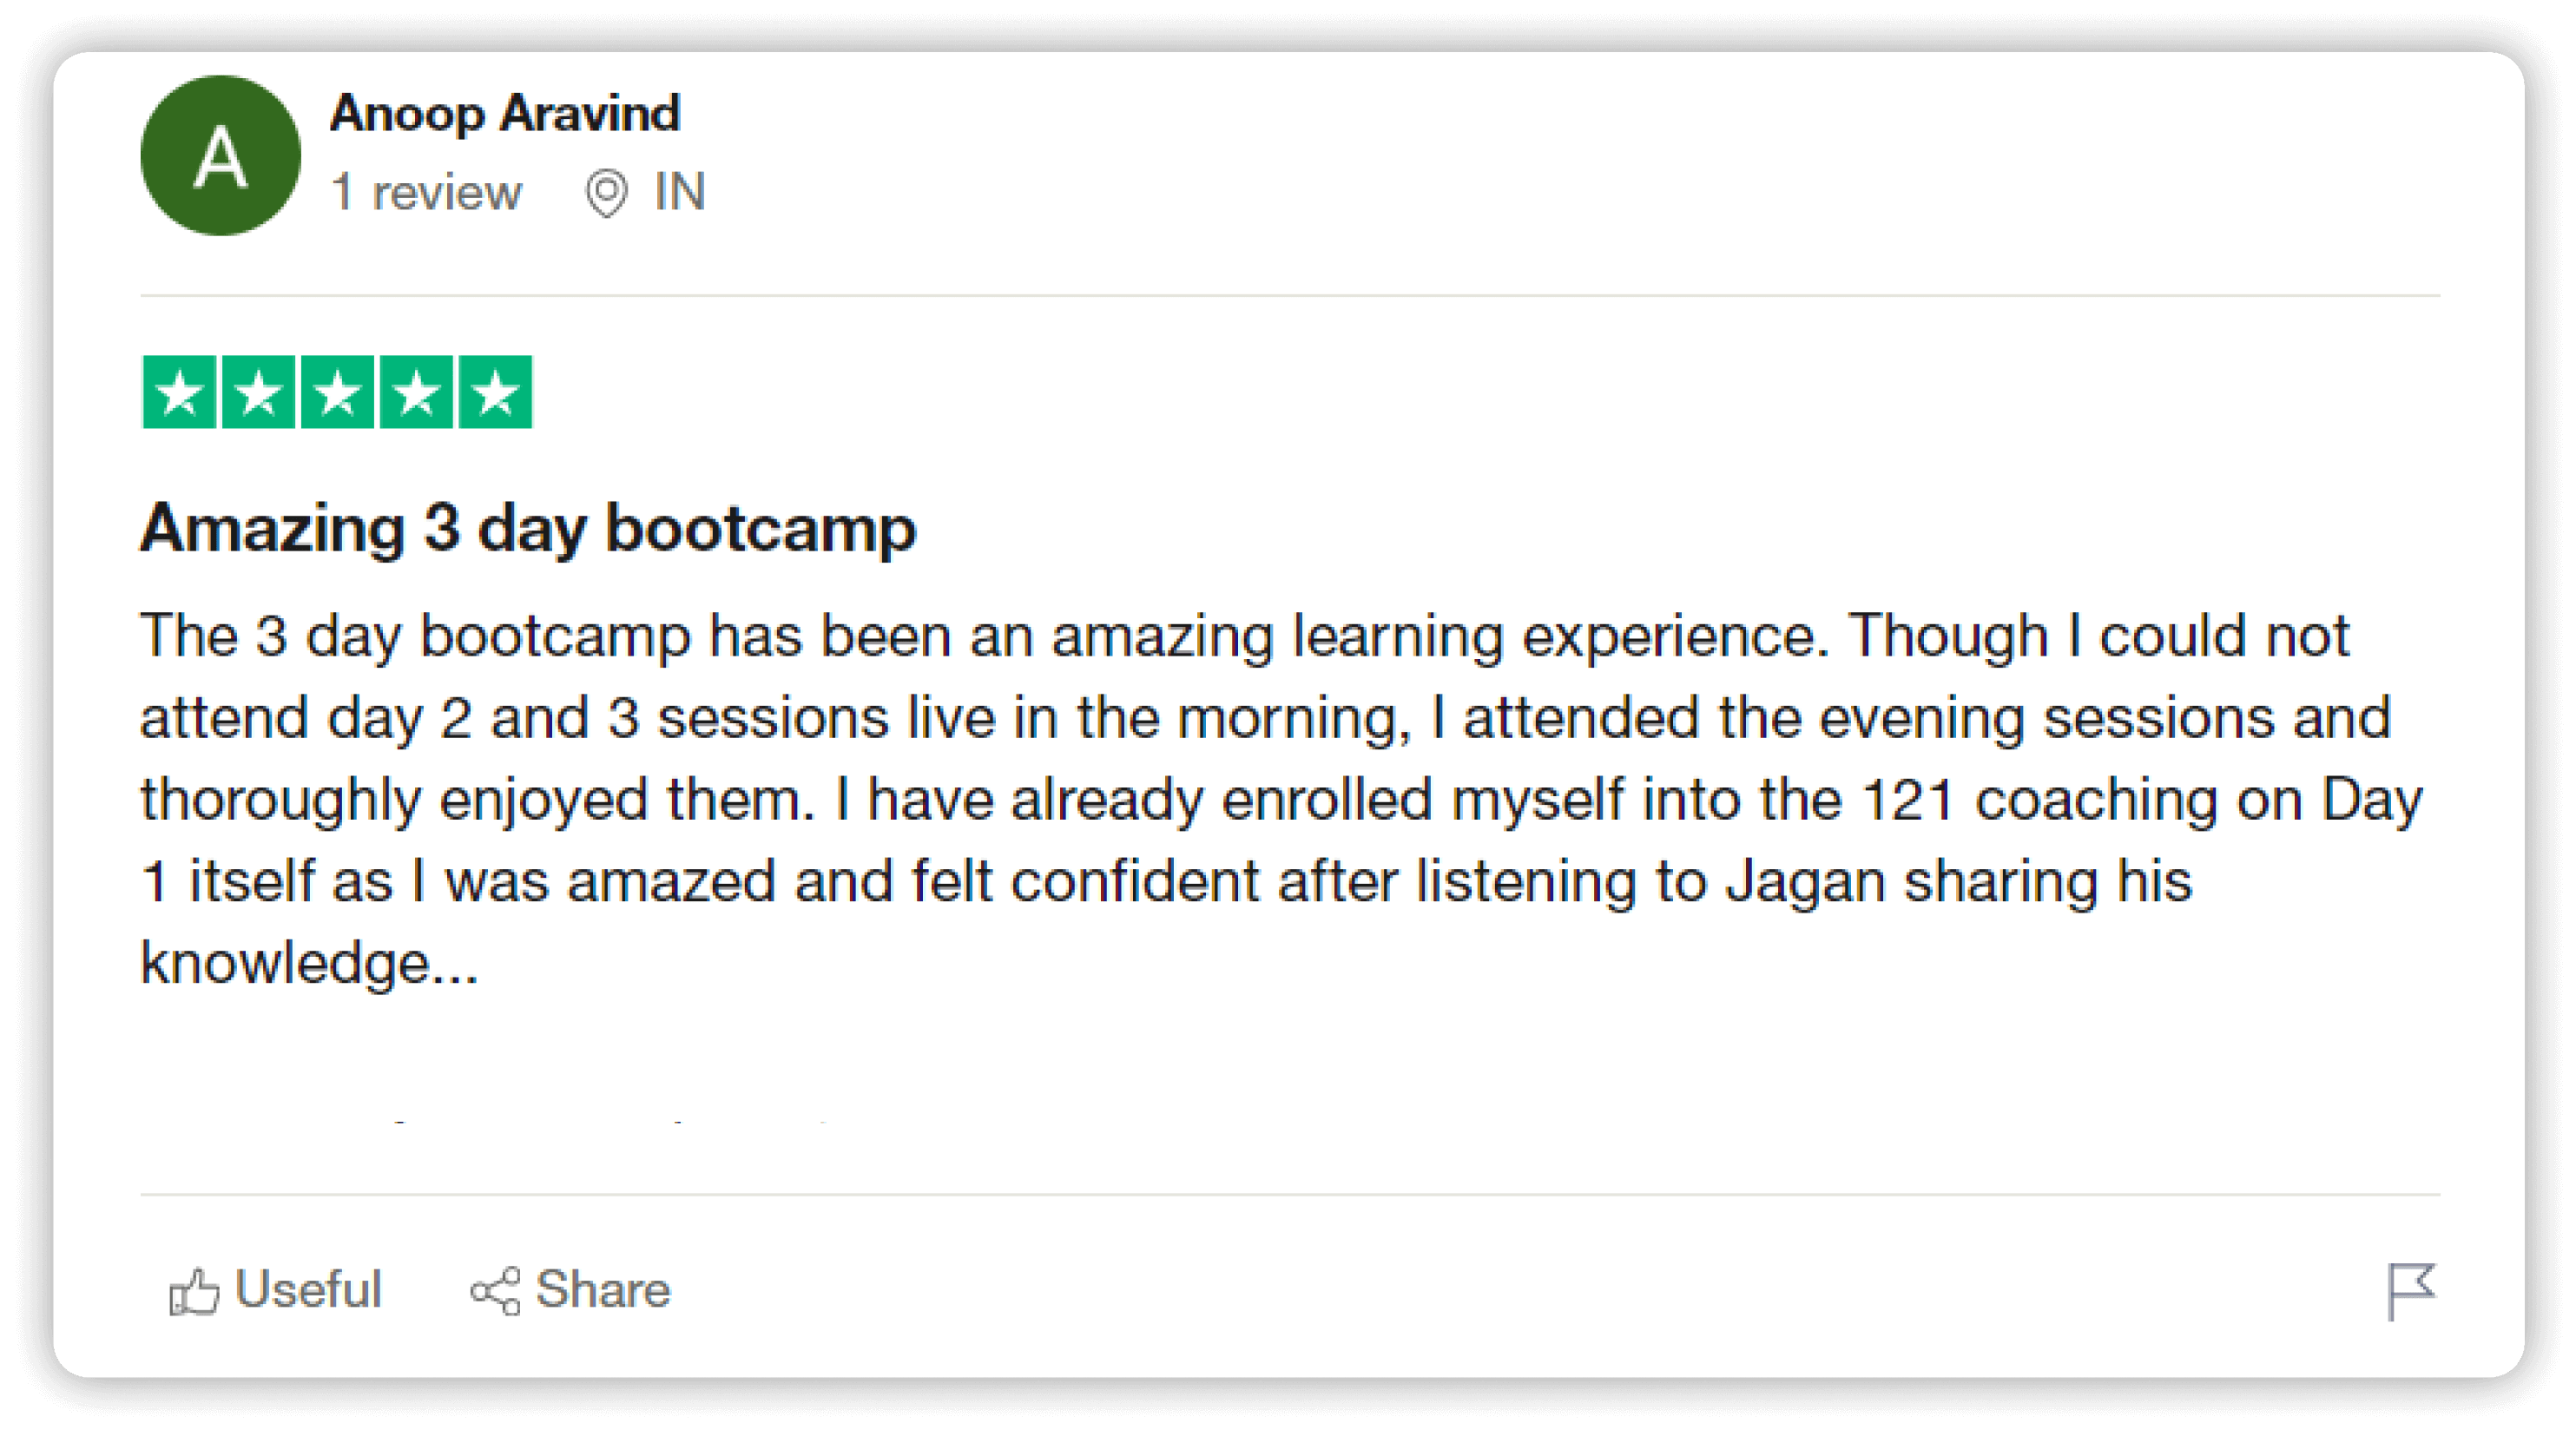The image size is (2576, 1430).
Task: Click the share network icon
Action: coord(495,1291)
